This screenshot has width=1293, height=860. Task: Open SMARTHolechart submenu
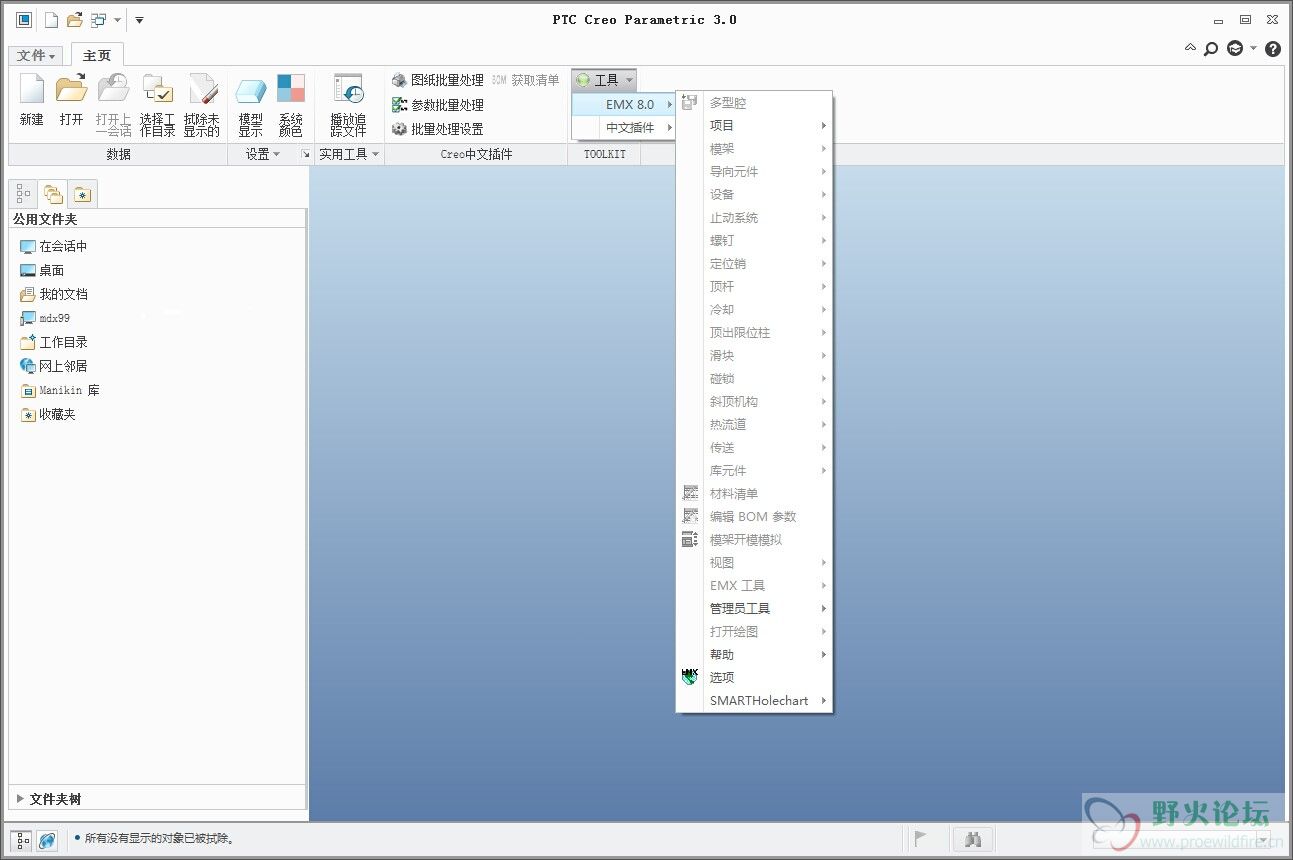(755, 701)
